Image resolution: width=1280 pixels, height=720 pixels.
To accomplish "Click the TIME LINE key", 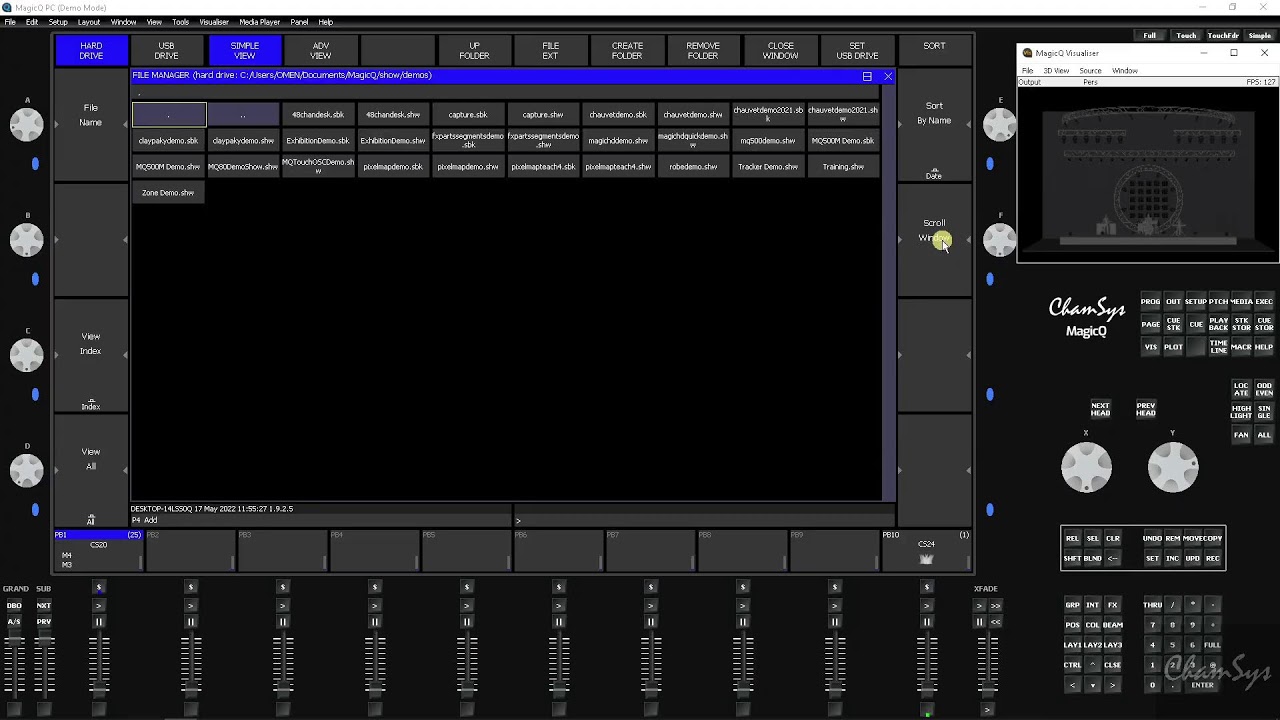I will click(x=1218, y=347).
